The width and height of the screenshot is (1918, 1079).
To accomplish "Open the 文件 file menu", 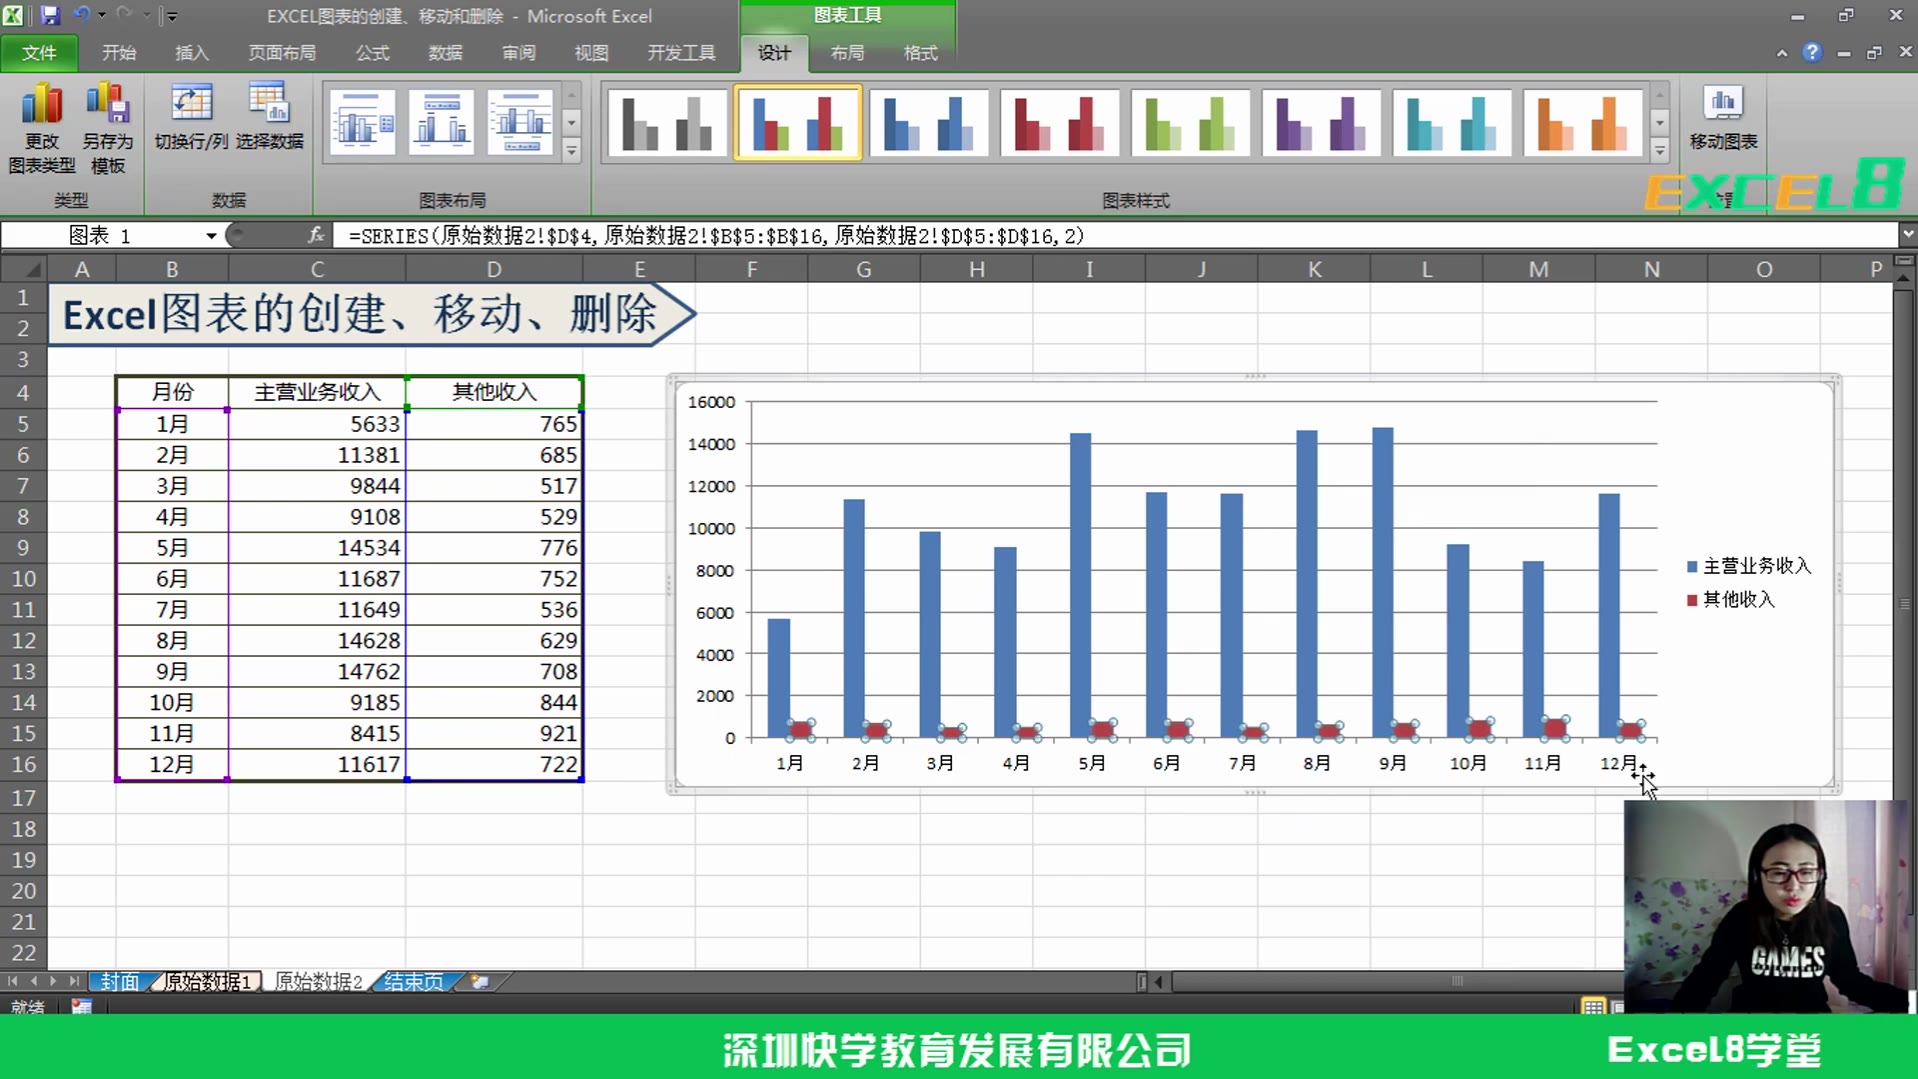I will [x=39, y=53].
